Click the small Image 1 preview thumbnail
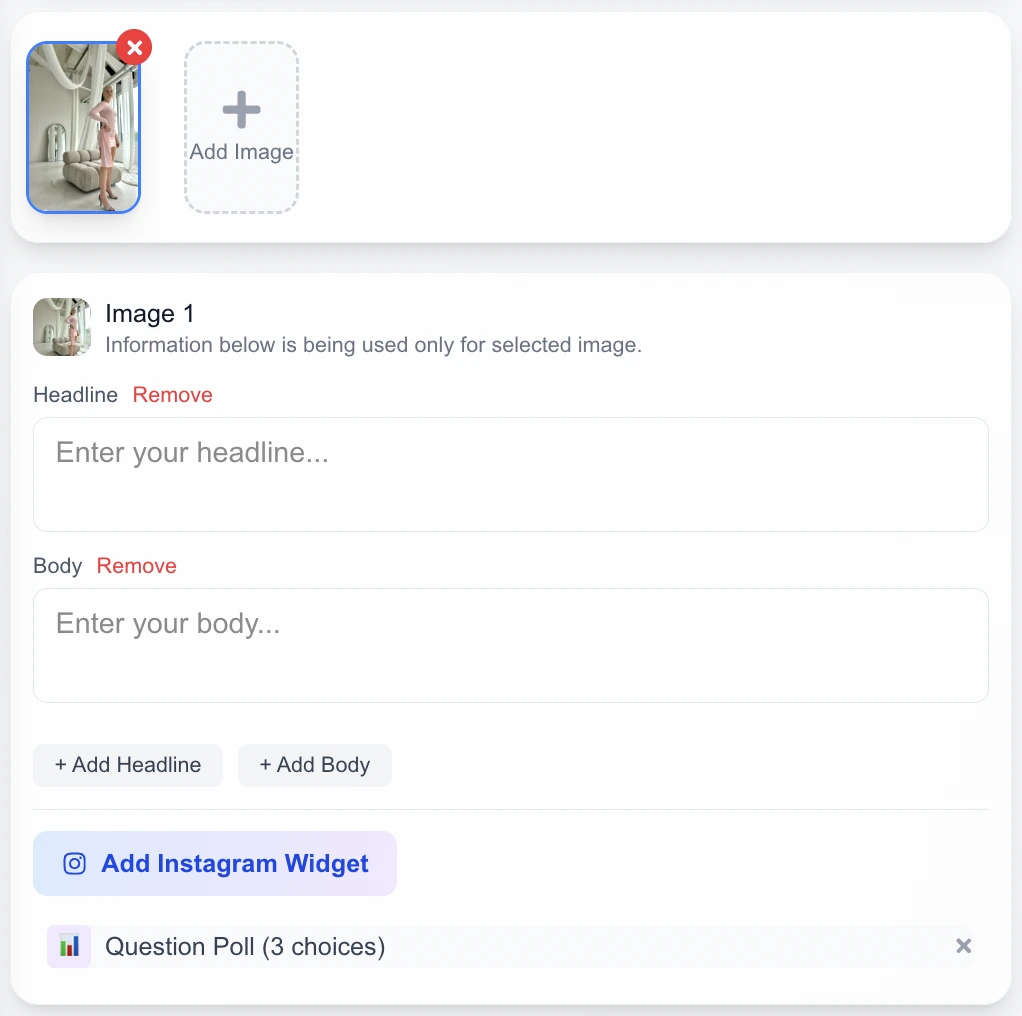 pyautogui.click(x=62, y=327)
